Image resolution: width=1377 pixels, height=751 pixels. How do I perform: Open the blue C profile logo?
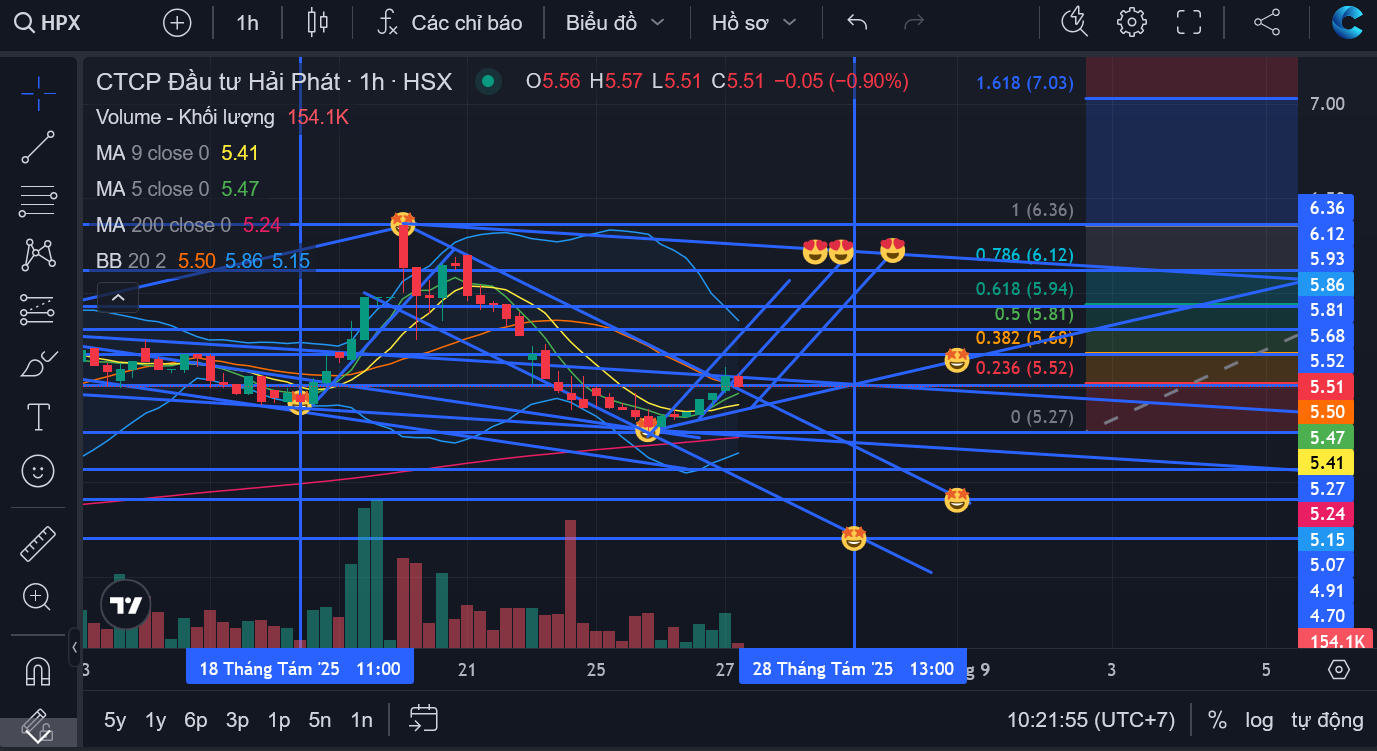[x=1348, y=22]
